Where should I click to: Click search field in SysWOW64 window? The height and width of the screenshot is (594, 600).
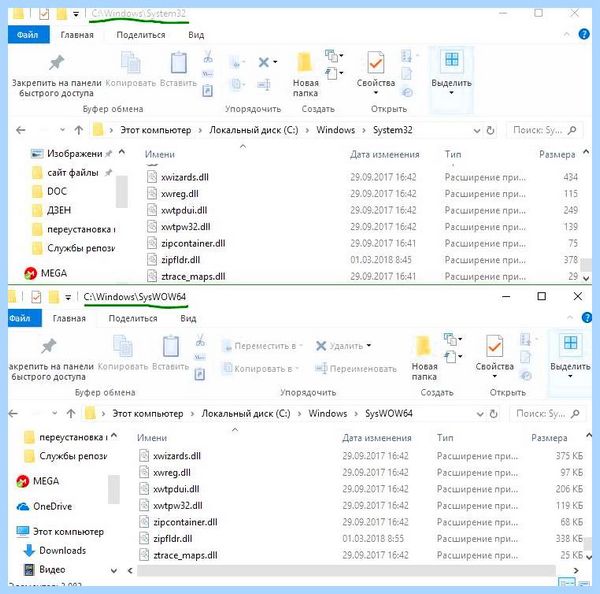tap(548, 414)
